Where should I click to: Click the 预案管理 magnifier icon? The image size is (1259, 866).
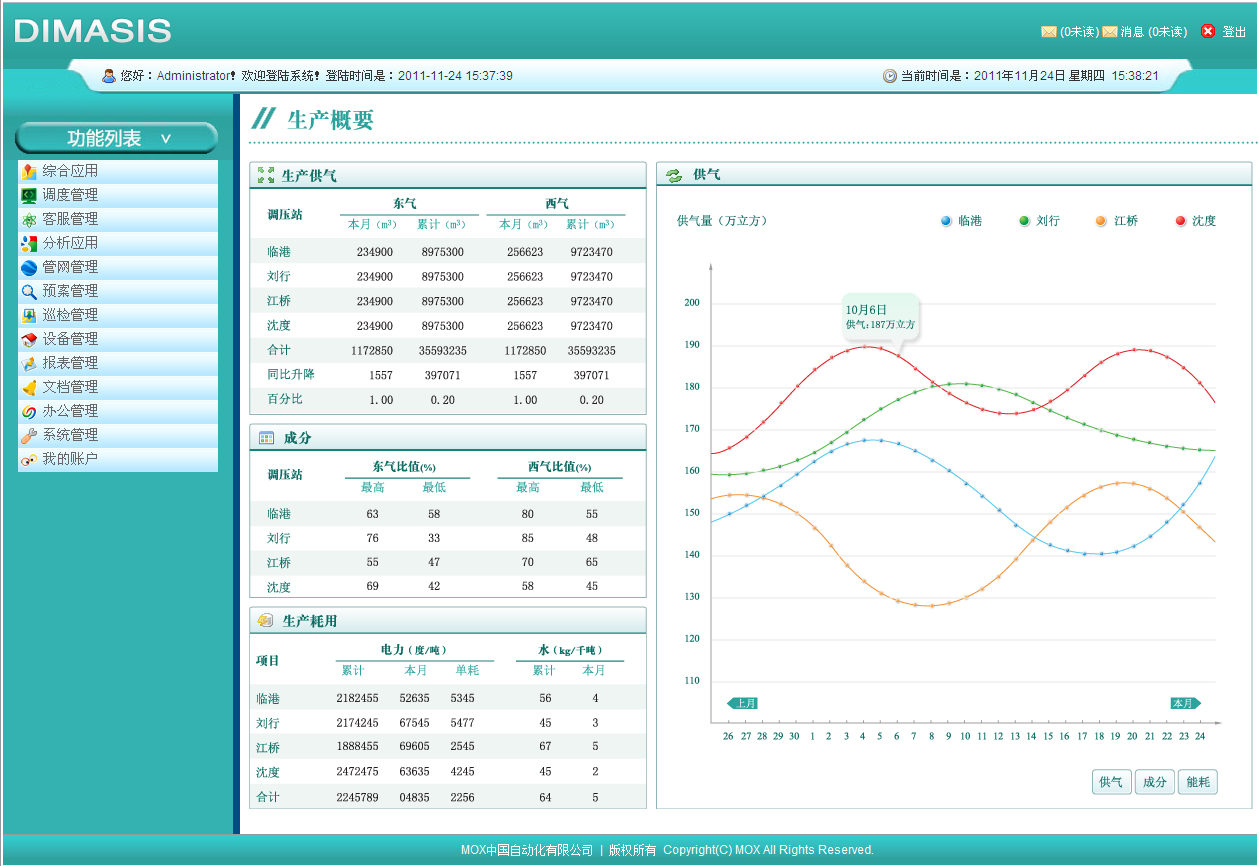(29, 291)
